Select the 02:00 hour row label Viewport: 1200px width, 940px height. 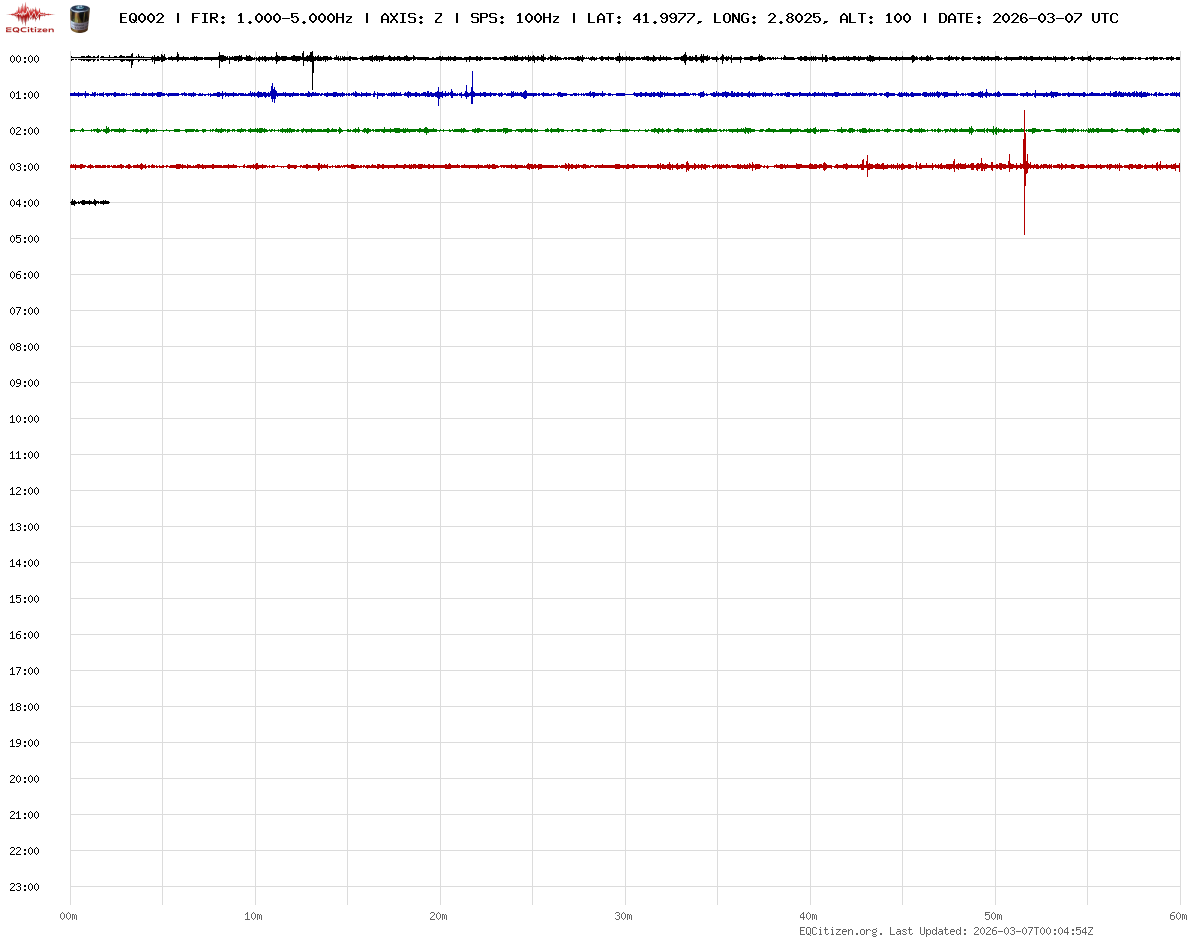coord(24,131)
